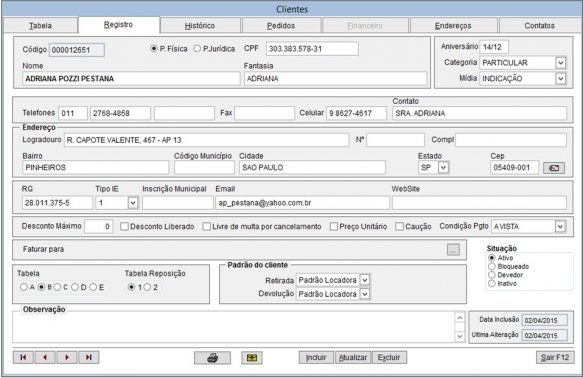Click the Desconto Máximo field
The width and height of the screenshot is (583, 378).
coord(98,226)
